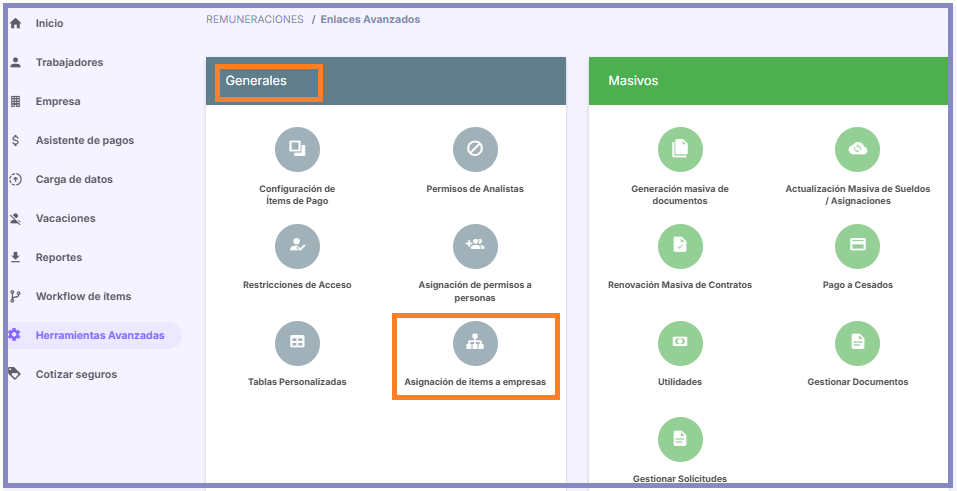The image size is (957, 491).
Task: Open Configuración de Ítems de Pago icon
Action: (297, 150)
